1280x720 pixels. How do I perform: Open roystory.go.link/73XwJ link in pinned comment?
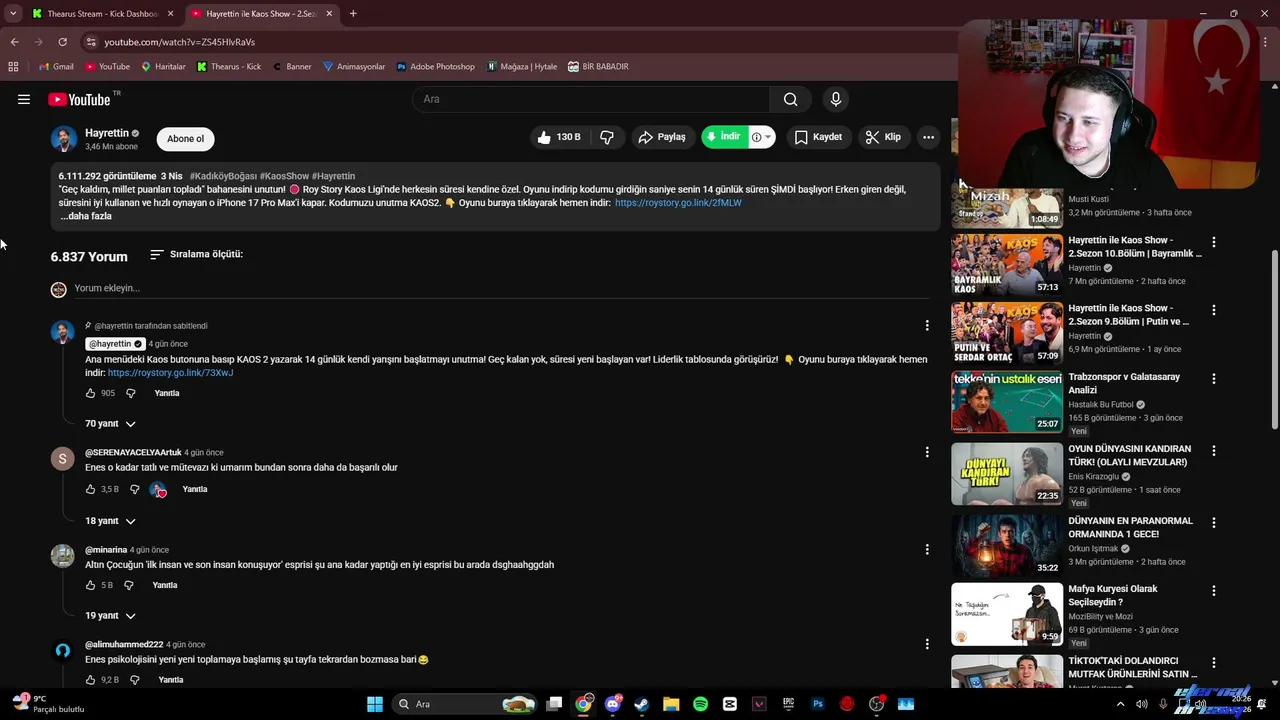[x=170, y=373]
